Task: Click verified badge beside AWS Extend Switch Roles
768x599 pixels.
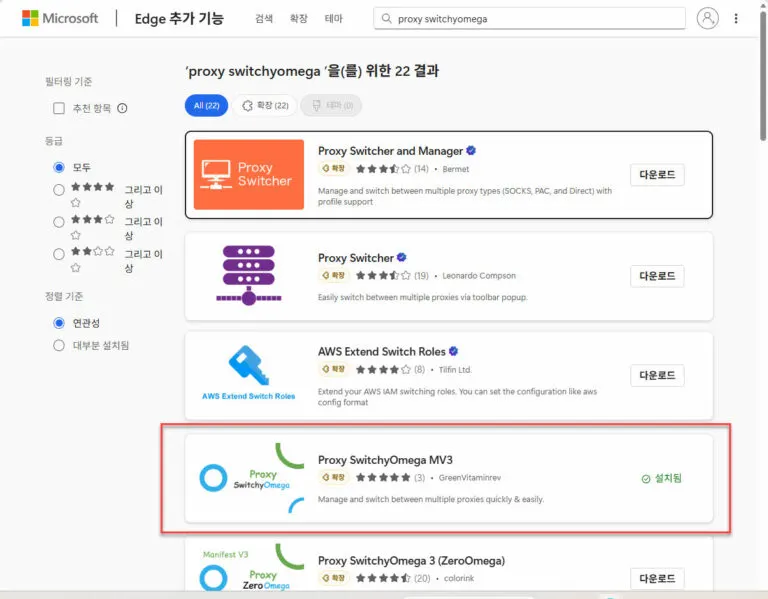Action: [x=454, y=351]
